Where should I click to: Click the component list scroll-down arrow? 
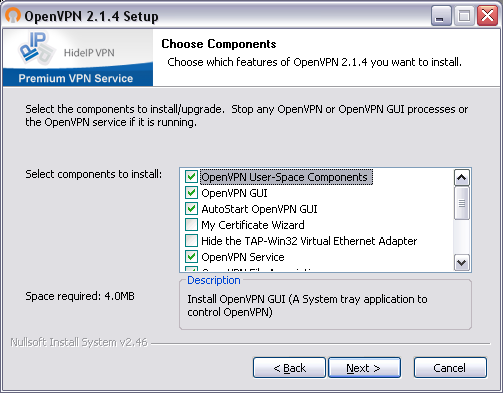tap(462, 263)
